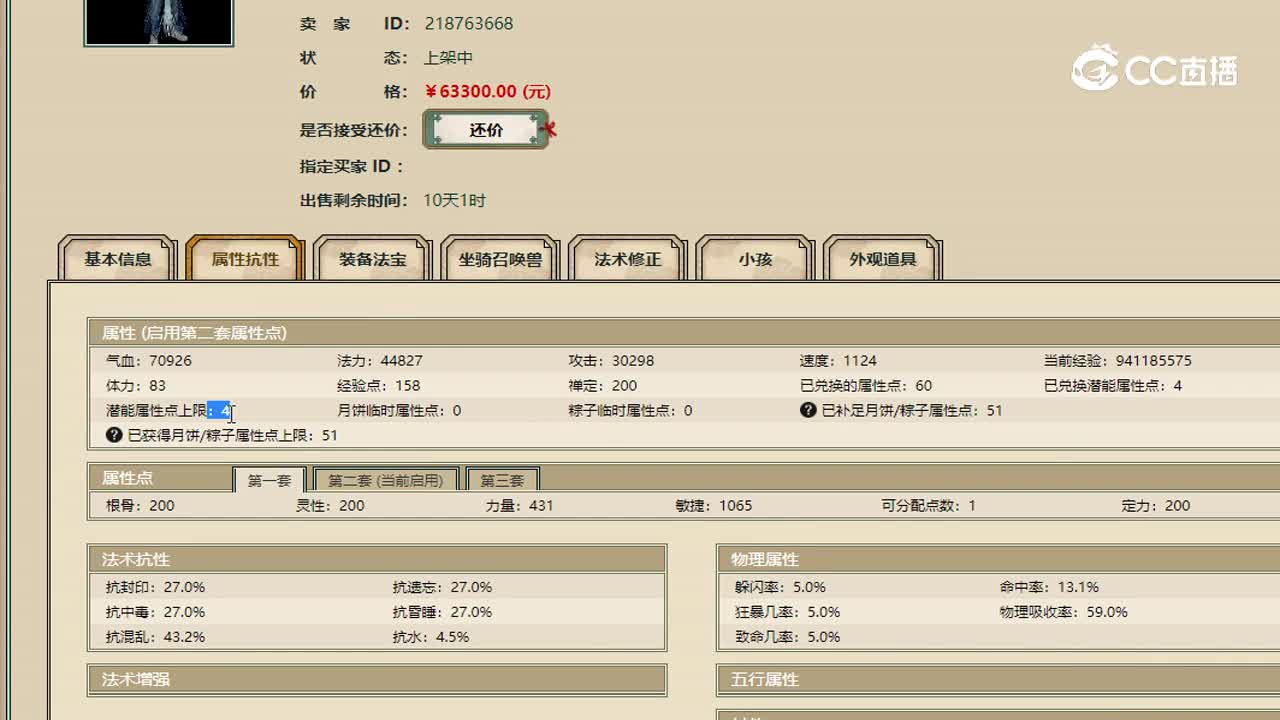Screen dimensions: 1280x720
Task: Click the 攻击: 30298 value
Action: pos(611,360)
